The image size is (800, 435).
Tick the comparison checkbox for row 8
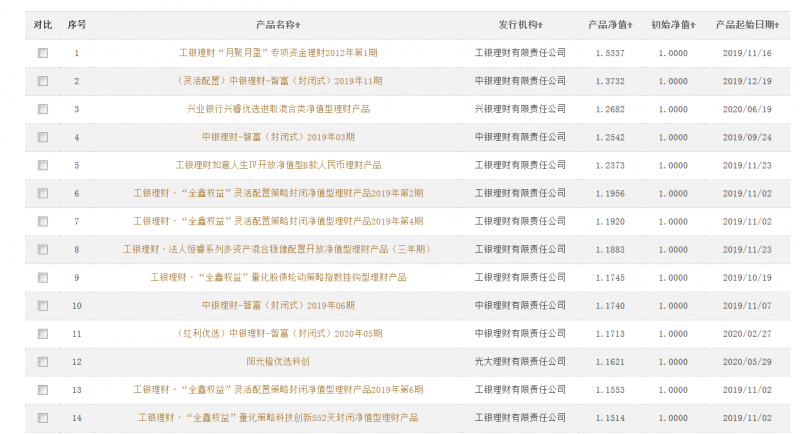click(x=43, y=249)
